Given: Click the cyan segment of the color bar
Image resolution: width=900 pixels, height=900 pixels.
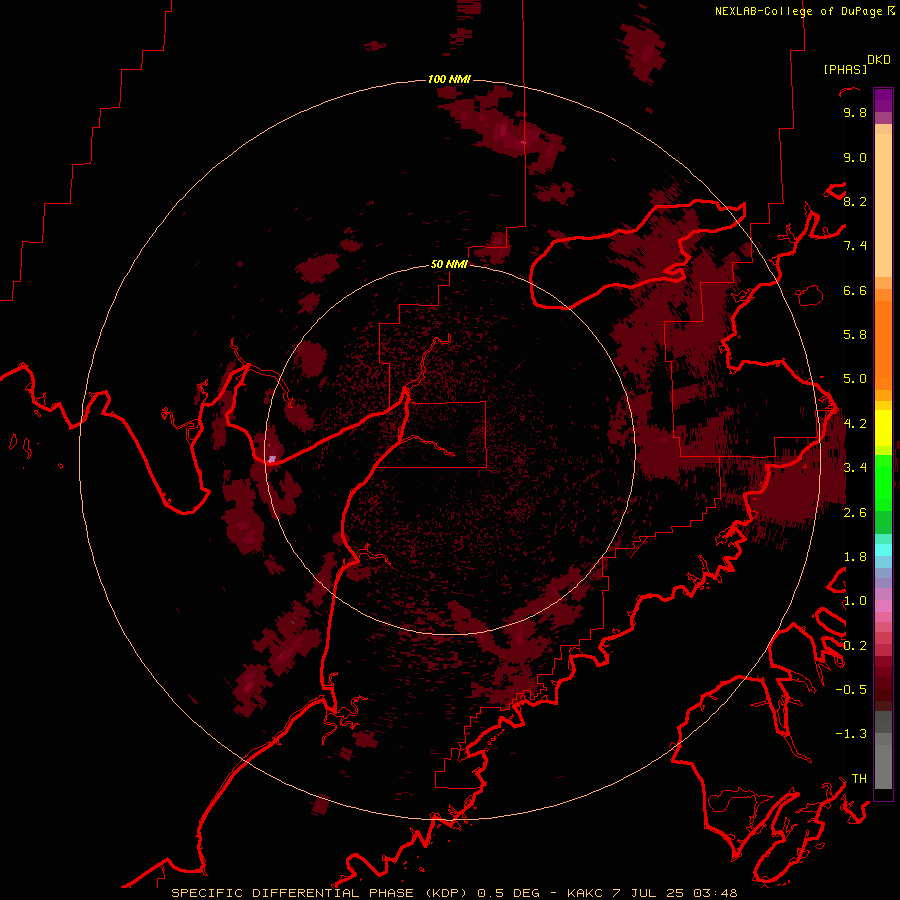Looking at the screenshot, I should coord(883,549).
